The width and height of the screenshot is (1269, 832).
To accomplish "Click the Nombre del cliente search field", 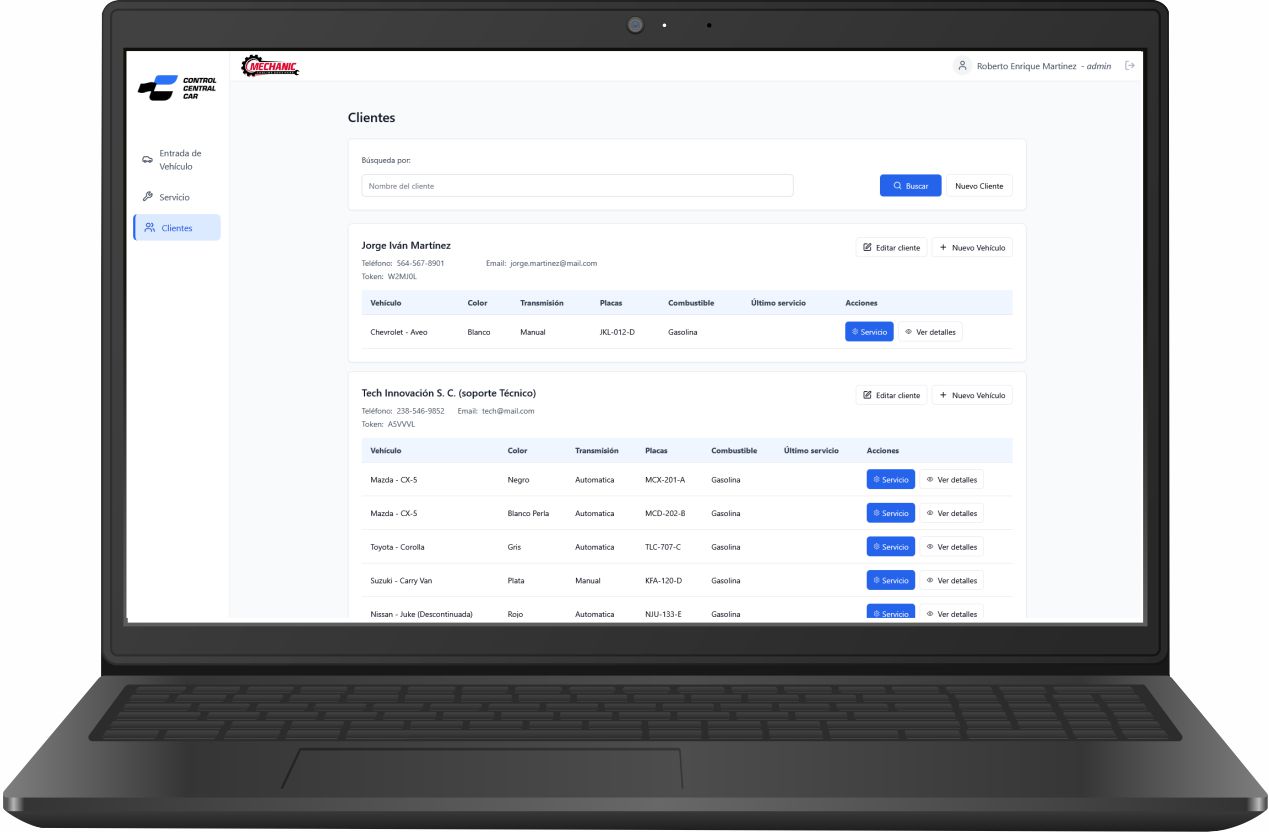I will pos(577,186).
